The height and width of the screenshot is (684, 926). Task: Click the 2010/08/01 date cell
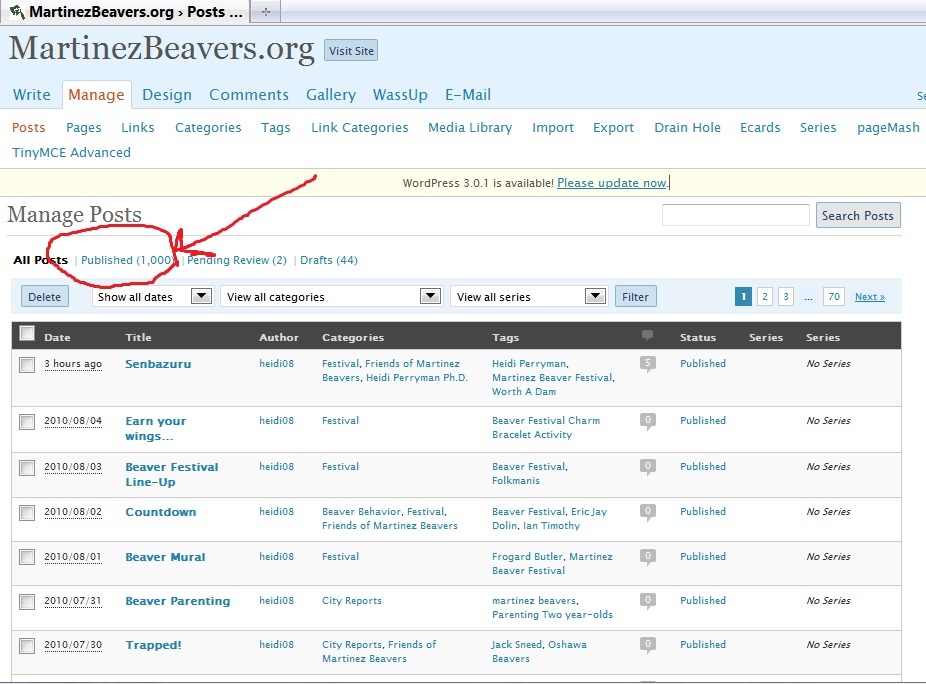click(73, 556)
